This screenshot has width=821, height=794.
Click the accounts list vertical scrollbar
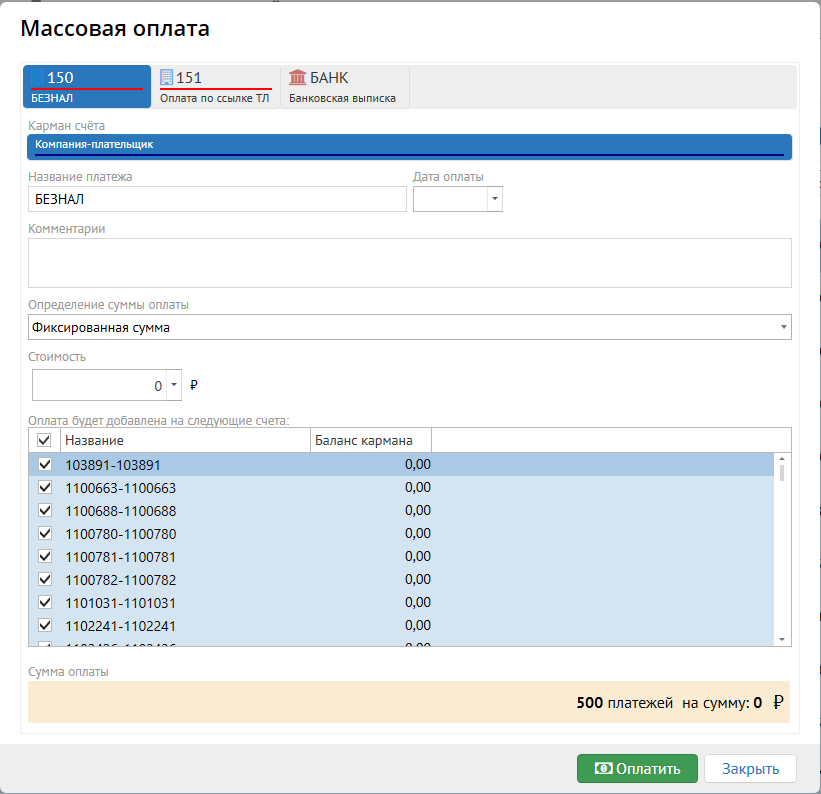click(782, 550)
